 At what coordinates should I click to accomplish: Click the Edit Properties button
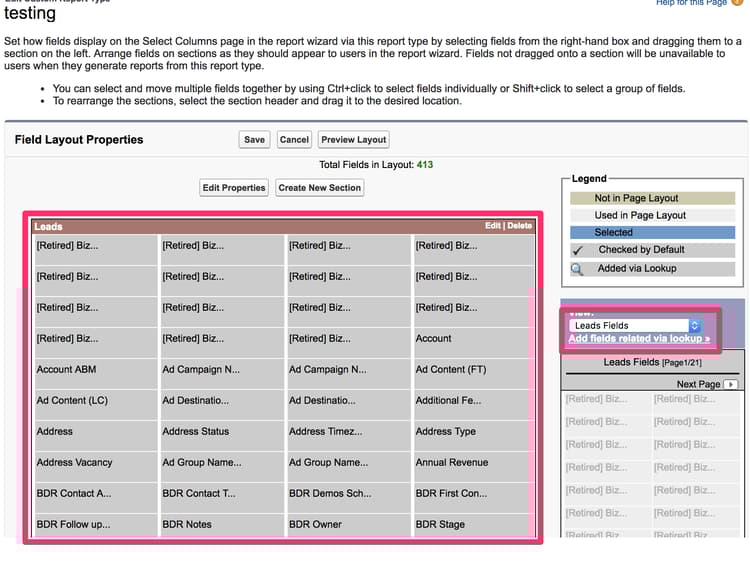pyautogui.click(x=234, y=187)
